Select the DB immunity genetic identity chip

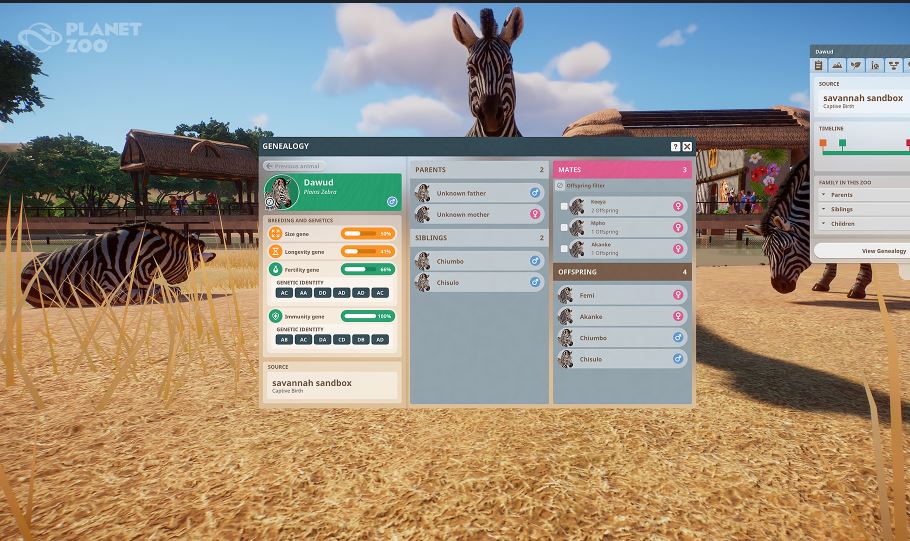point(360,340)
